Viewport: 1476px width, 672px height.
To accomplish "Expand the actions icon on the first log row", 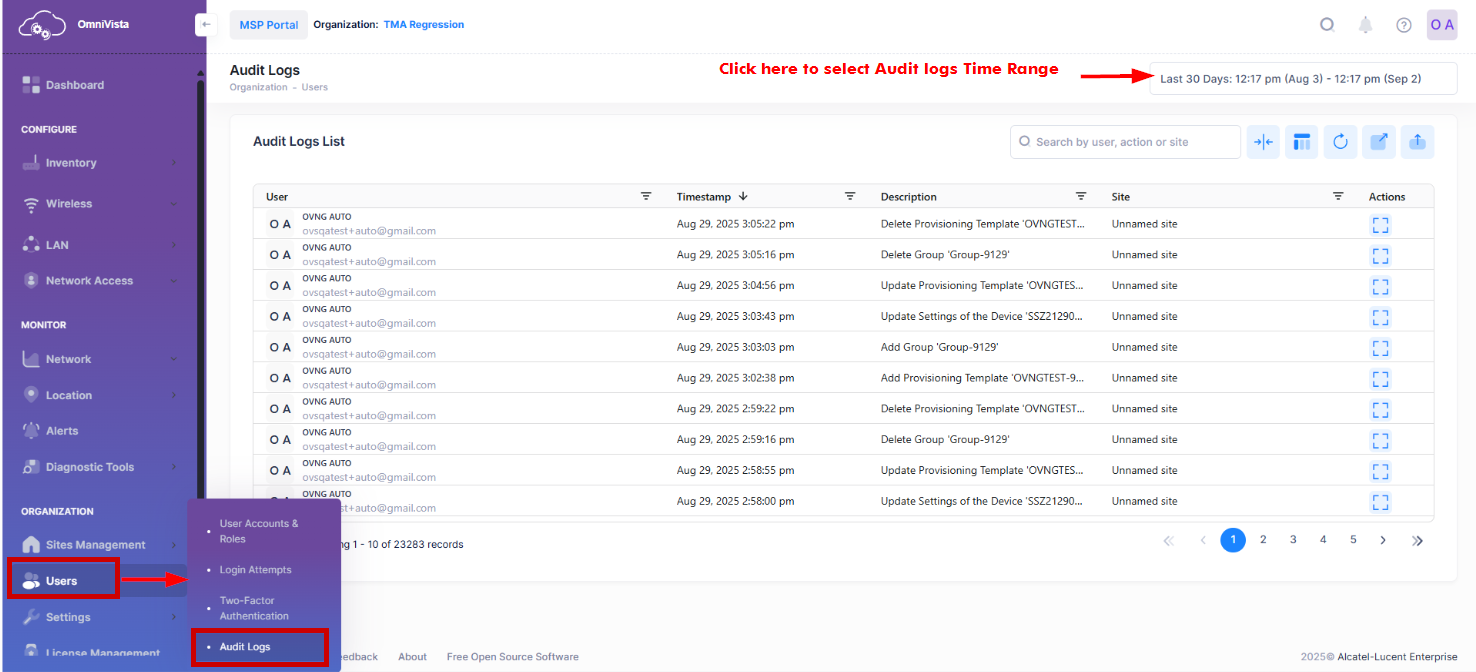I will tap(1380, 225).
